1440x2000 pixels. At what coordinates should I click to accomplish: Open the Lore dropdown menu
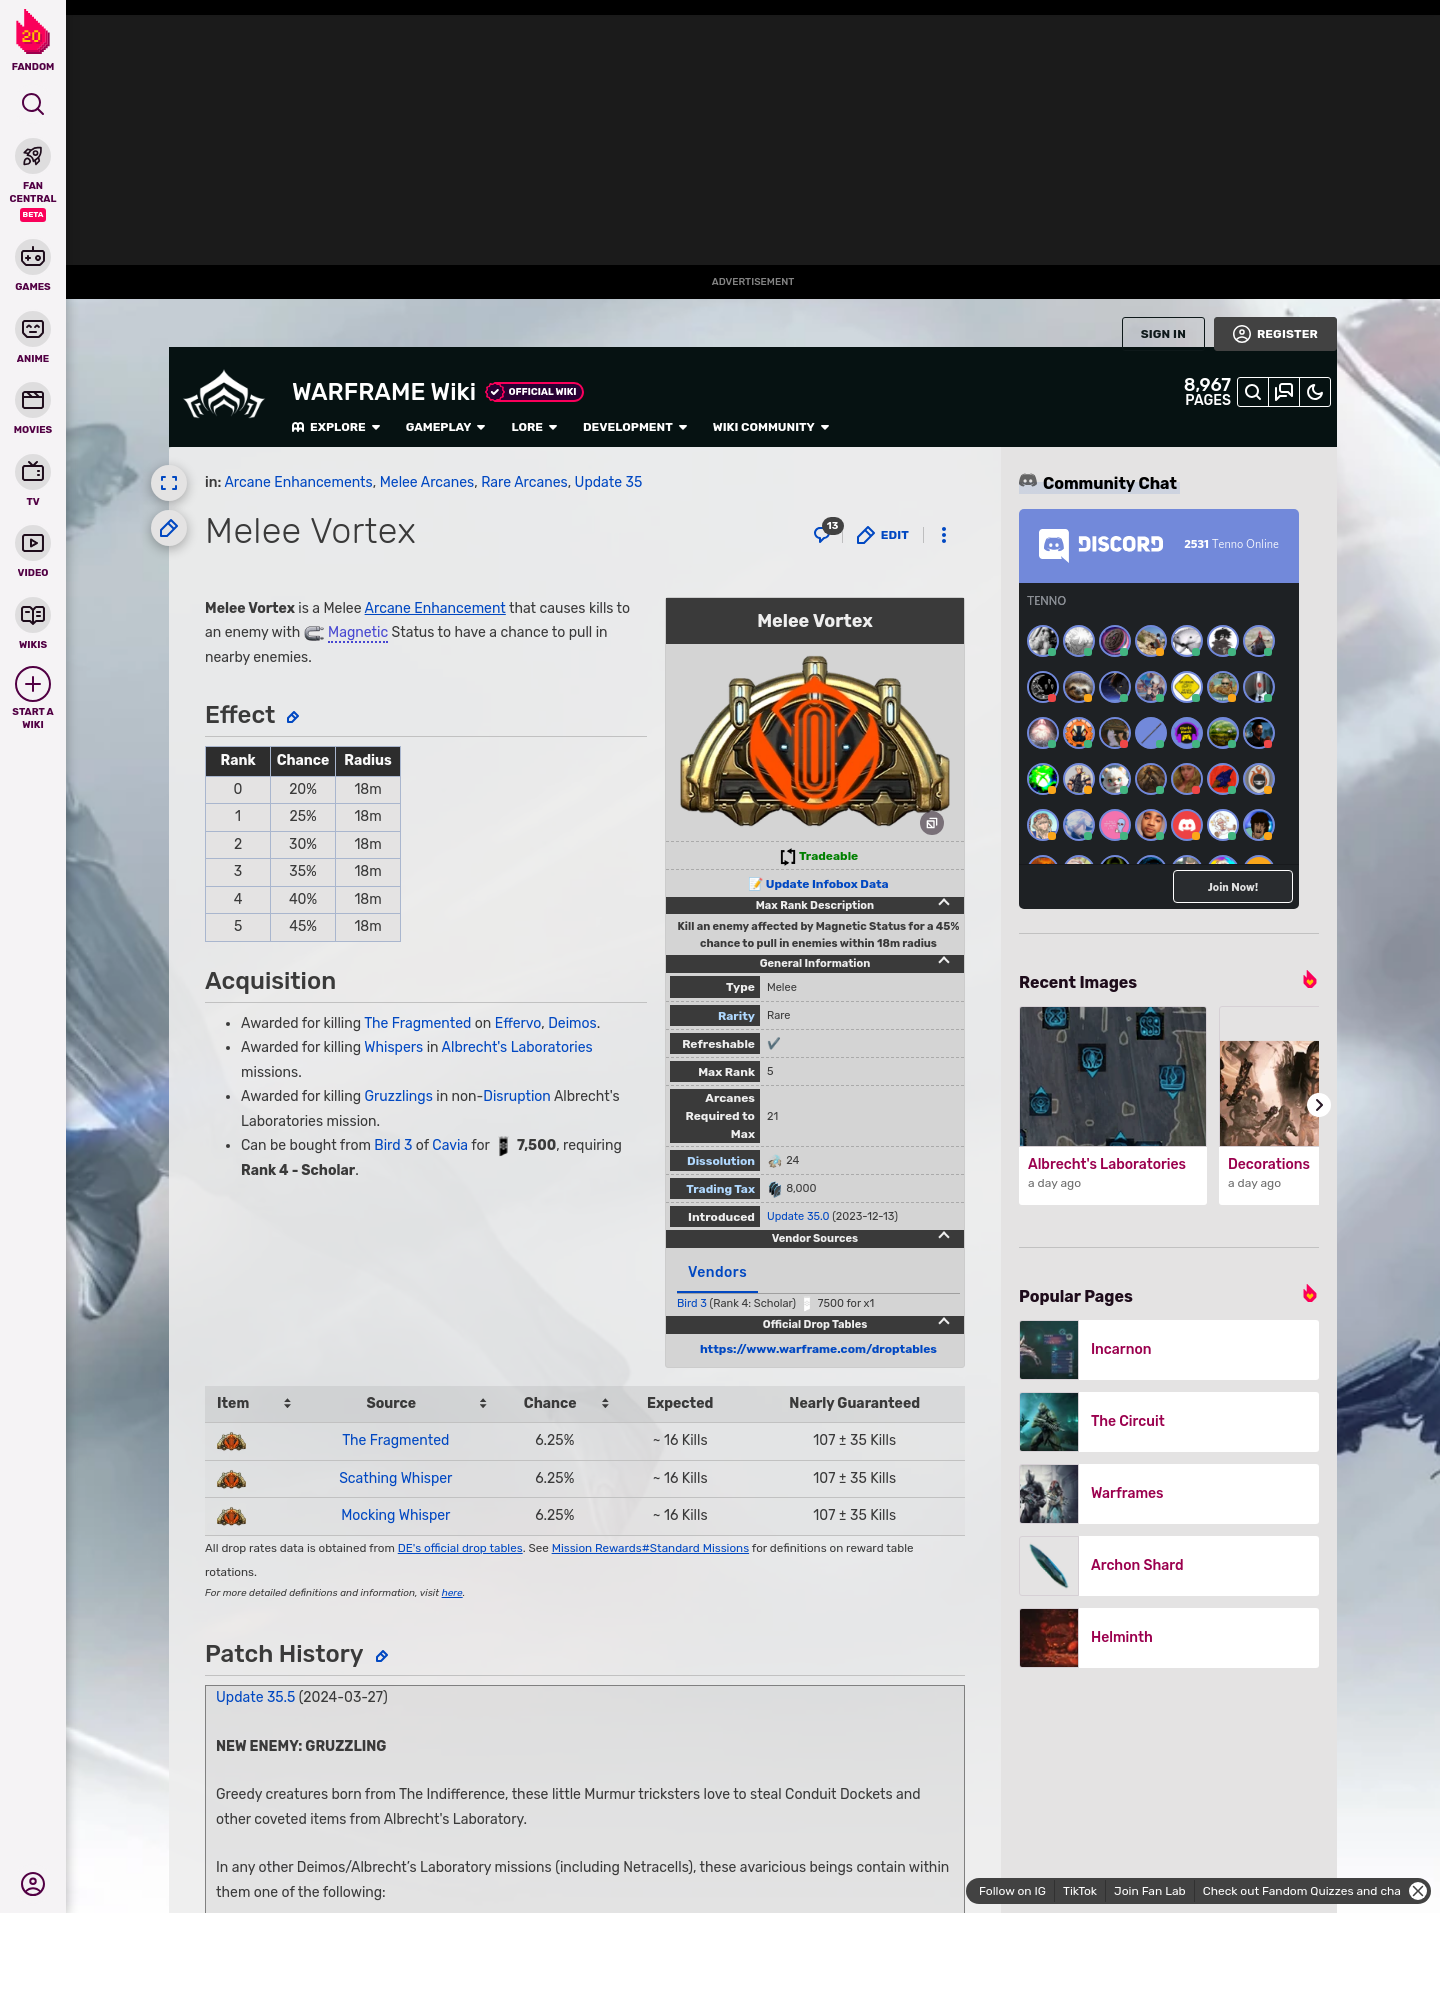(534, 427)
